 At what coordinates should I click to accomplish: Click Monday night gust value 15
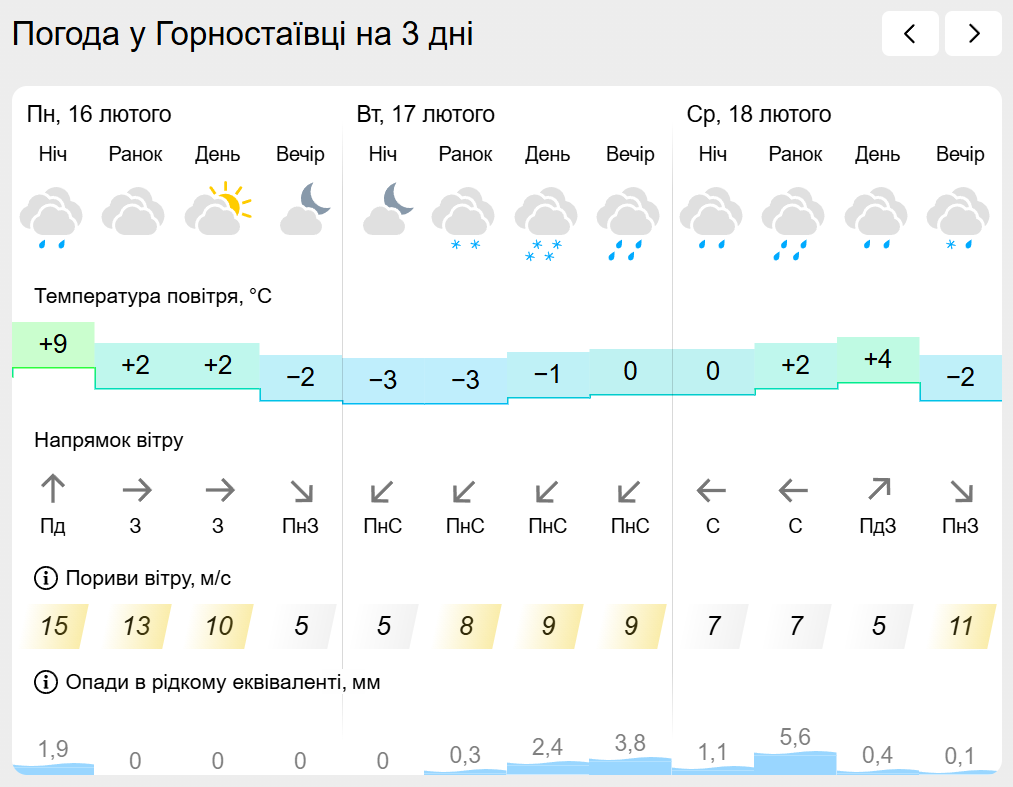click(x=55, y=627)
